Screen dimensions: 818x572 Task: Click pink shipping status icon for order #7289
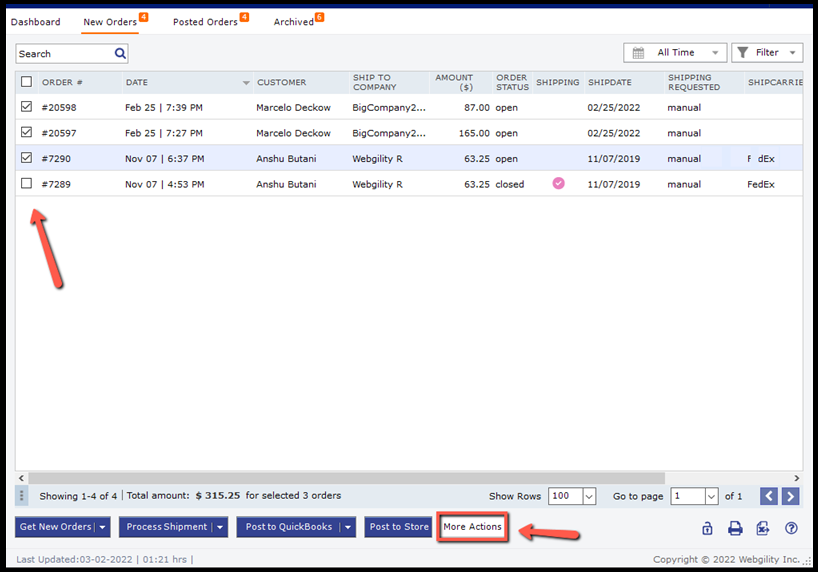coord(558,184)
